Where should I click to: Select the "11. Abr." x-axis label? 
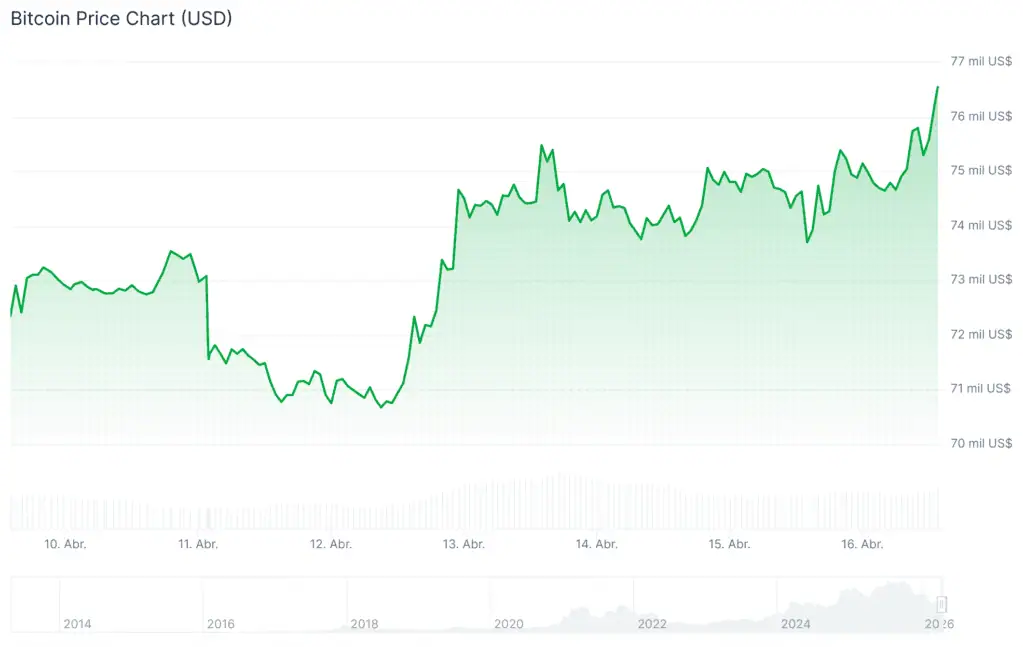198,544
